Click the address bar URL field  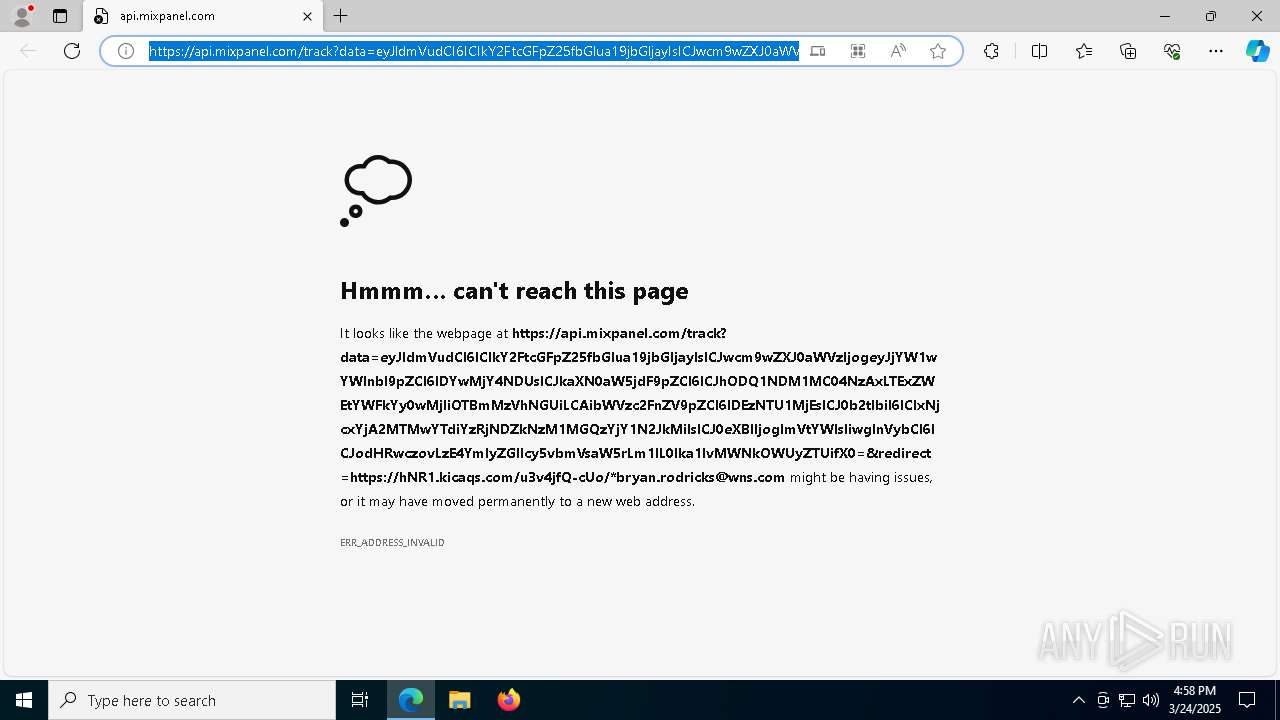point(474,51)
